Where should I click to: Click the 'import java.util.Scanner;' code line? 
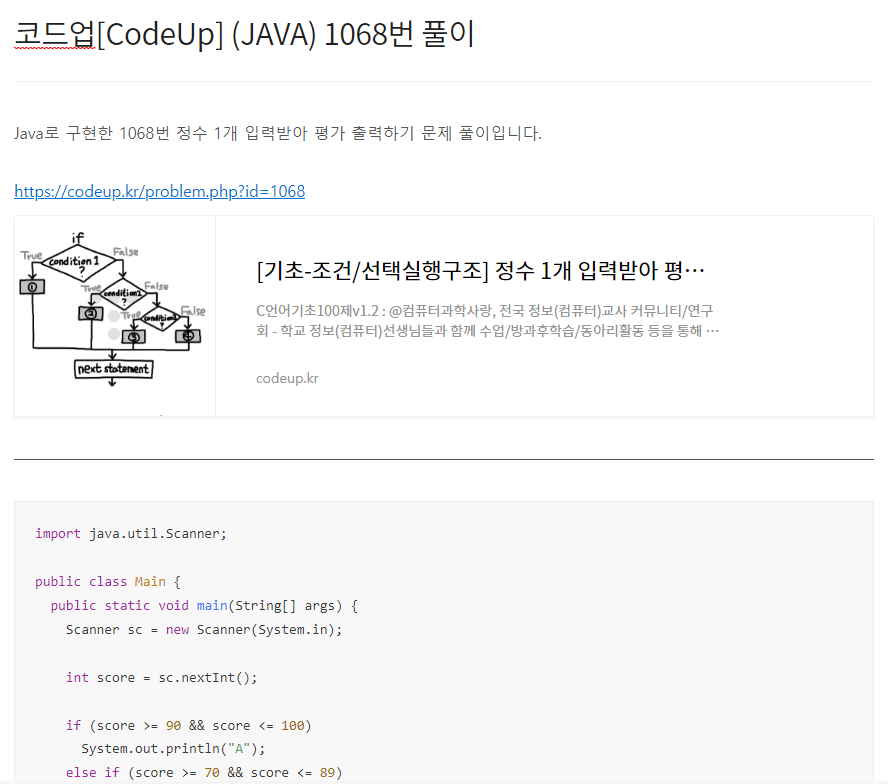131,534
